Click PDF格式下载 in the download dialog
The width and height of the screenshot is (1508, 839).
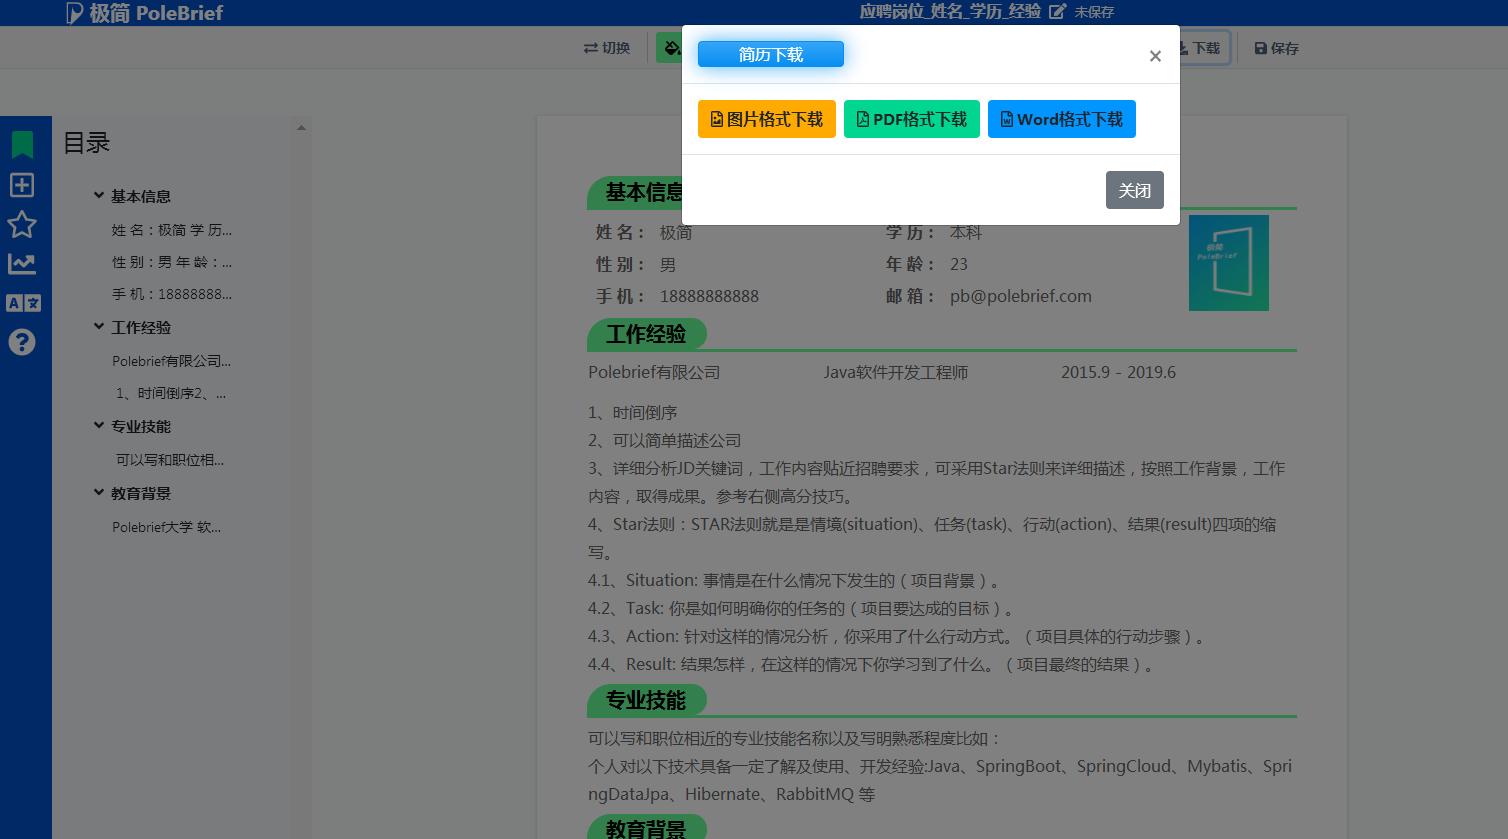[x=911, y=119]
